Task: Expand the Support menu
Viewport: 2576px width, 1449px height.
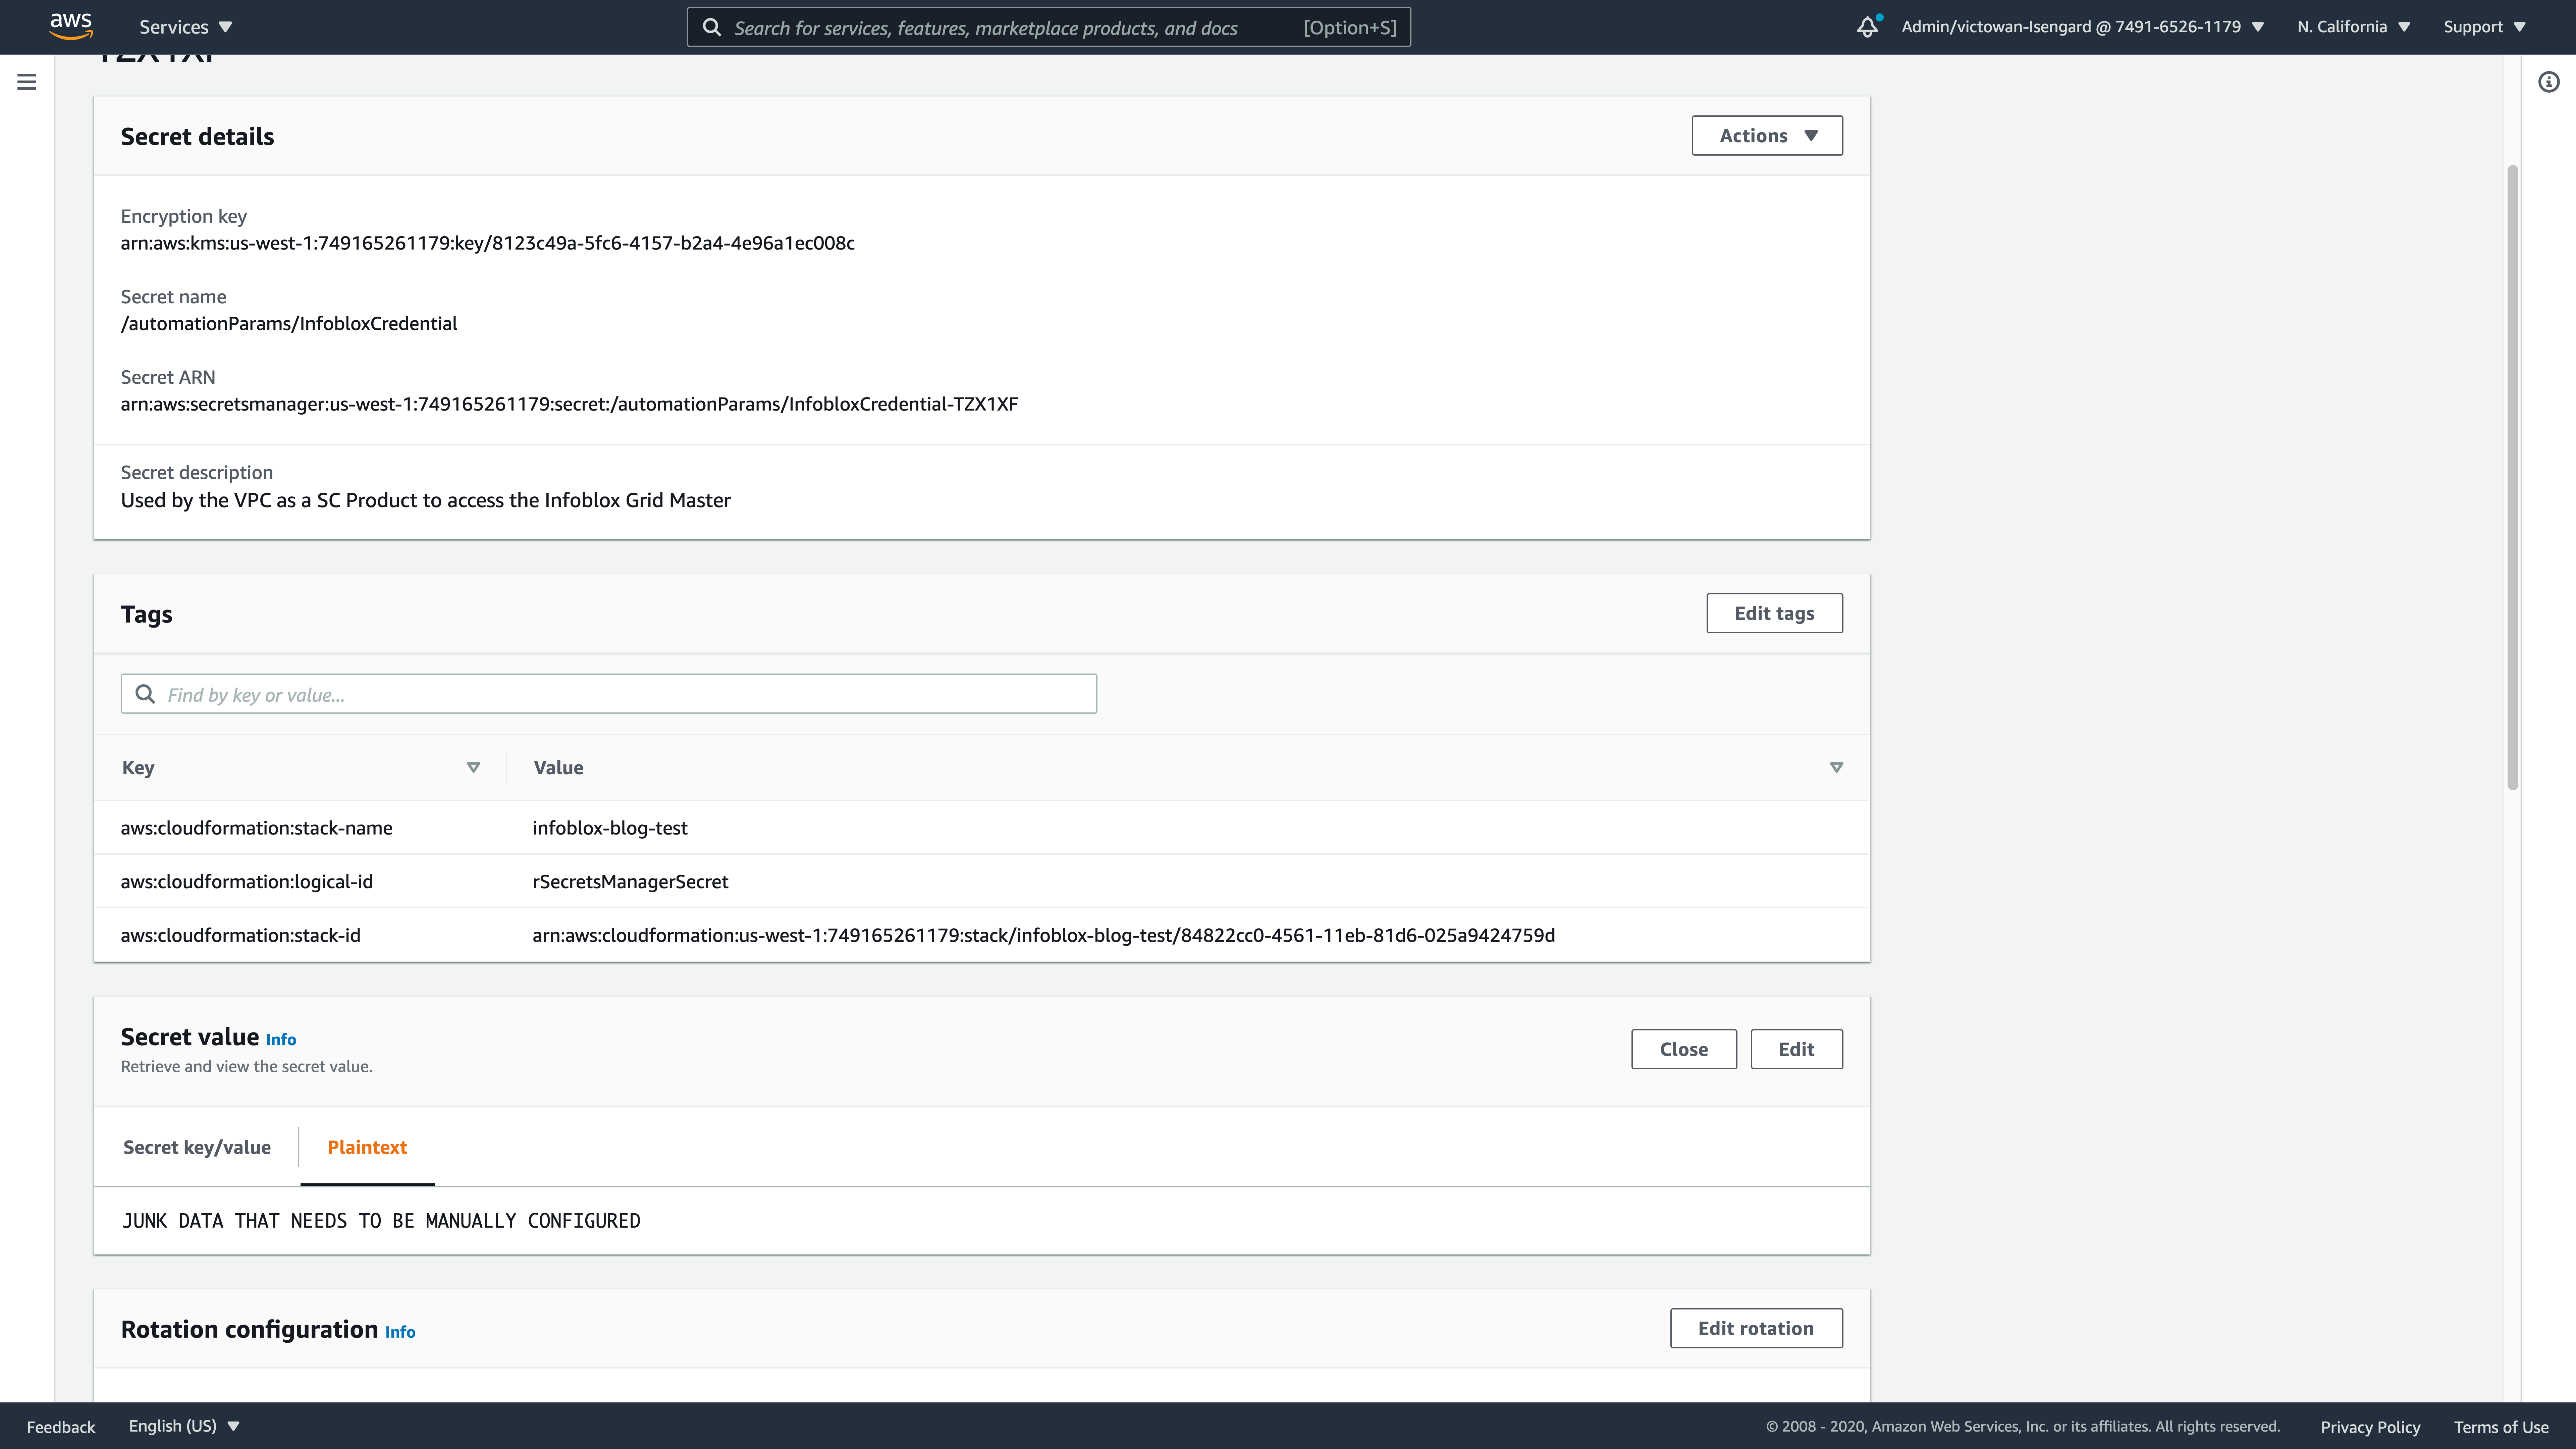Action: pos(2485,27)
